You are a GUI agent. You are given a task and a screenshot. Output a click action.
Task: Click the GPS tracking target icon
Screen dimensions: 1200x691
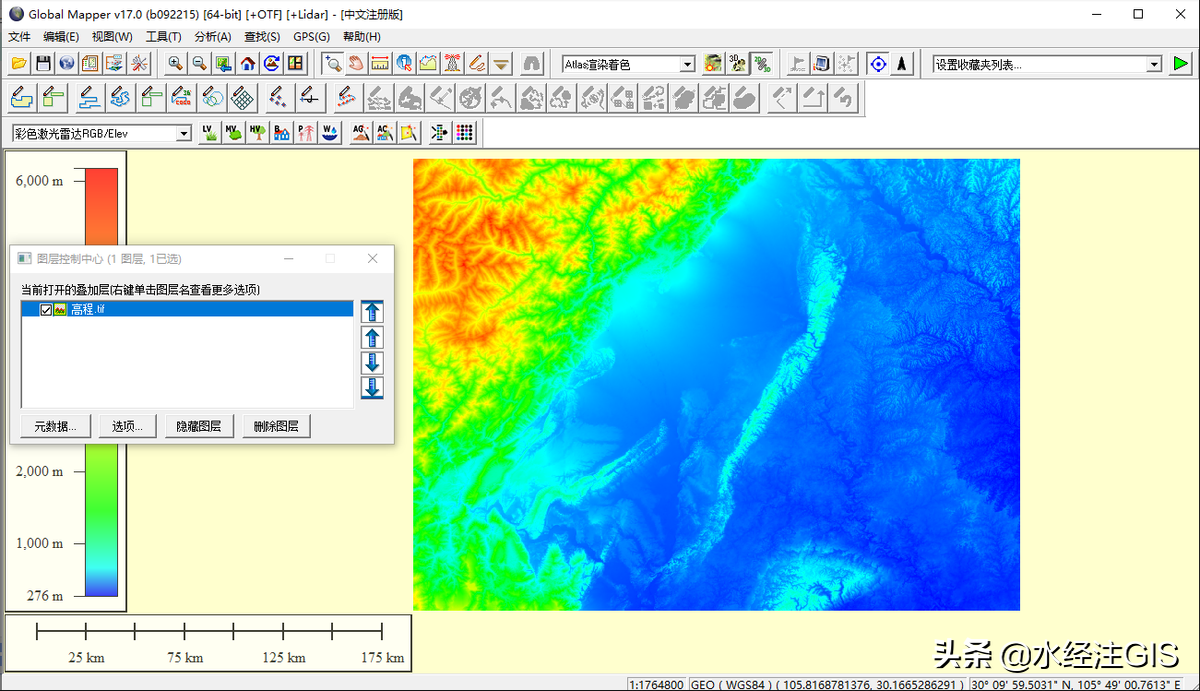878,63
